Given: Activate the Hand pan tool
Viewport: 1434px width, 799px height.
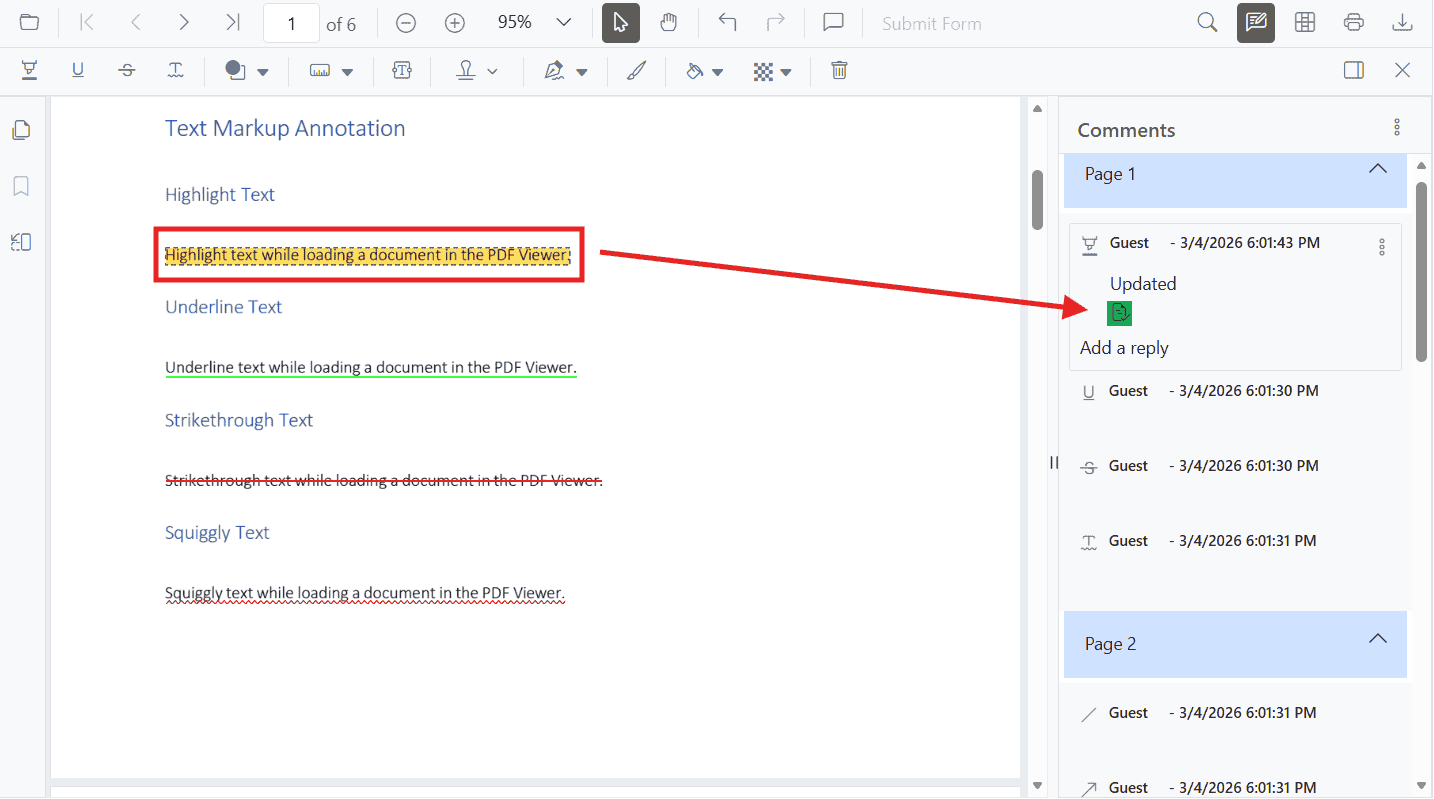Looking at the screenshot, I should (x=669, y=22).
